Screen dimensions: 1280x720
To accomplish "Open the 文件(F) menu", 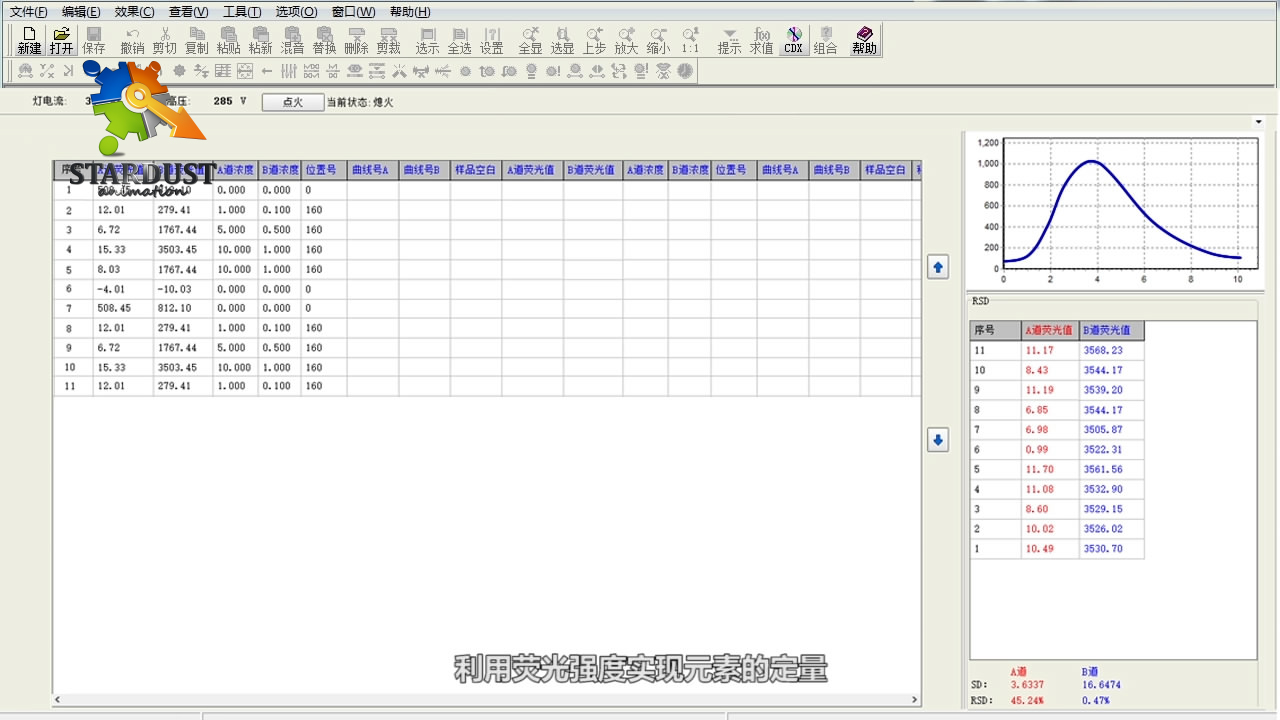I will point(28,12).
